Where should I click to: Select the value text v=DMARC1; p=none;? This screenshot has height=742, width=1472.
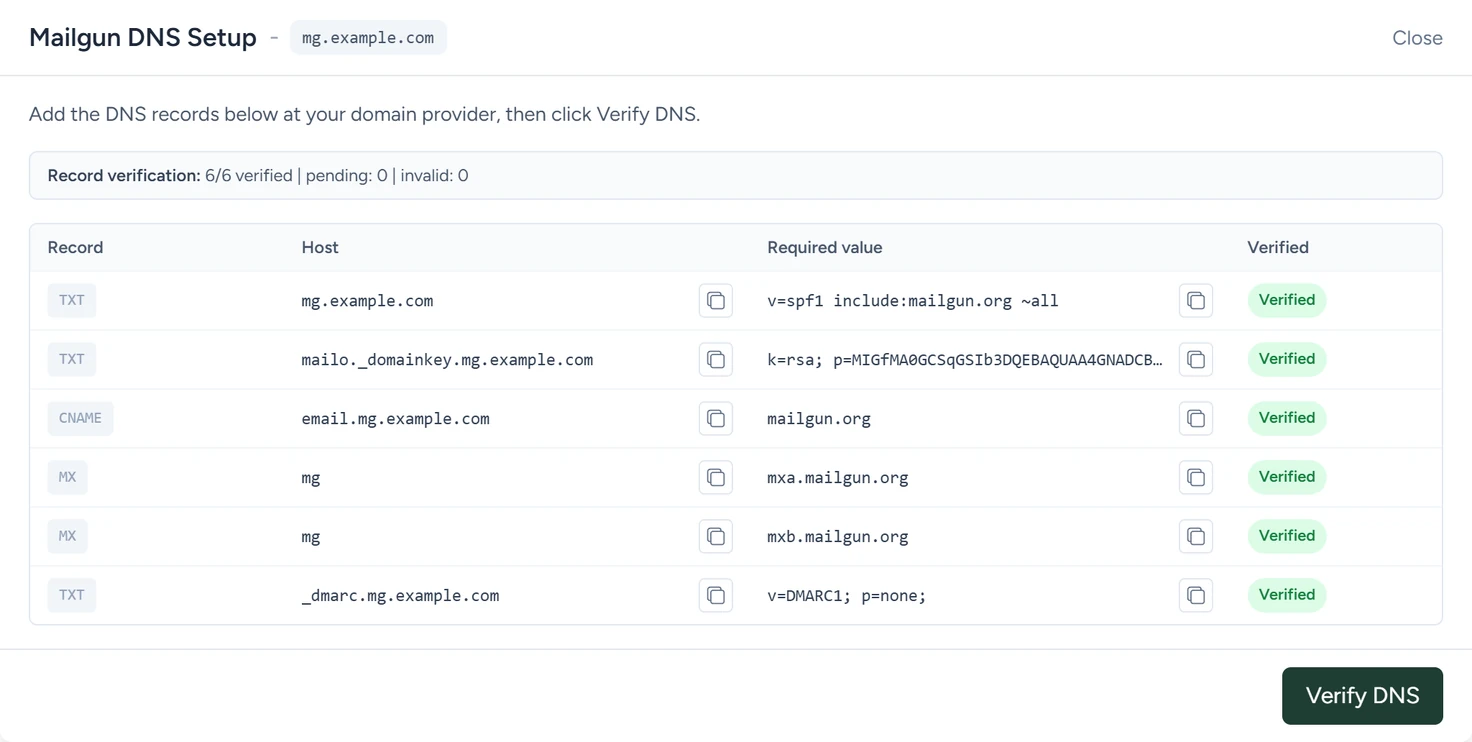(847, 596)
